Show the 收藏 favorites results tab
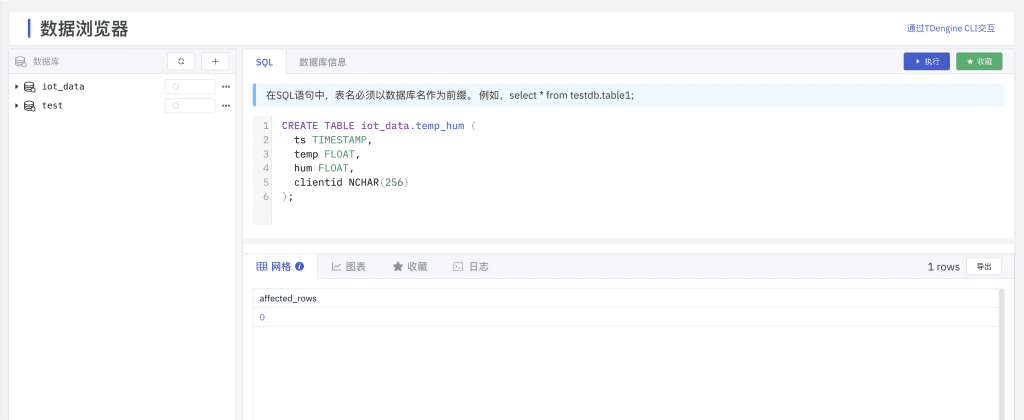Screen dimensions: 1024x420 pos(410,267)
